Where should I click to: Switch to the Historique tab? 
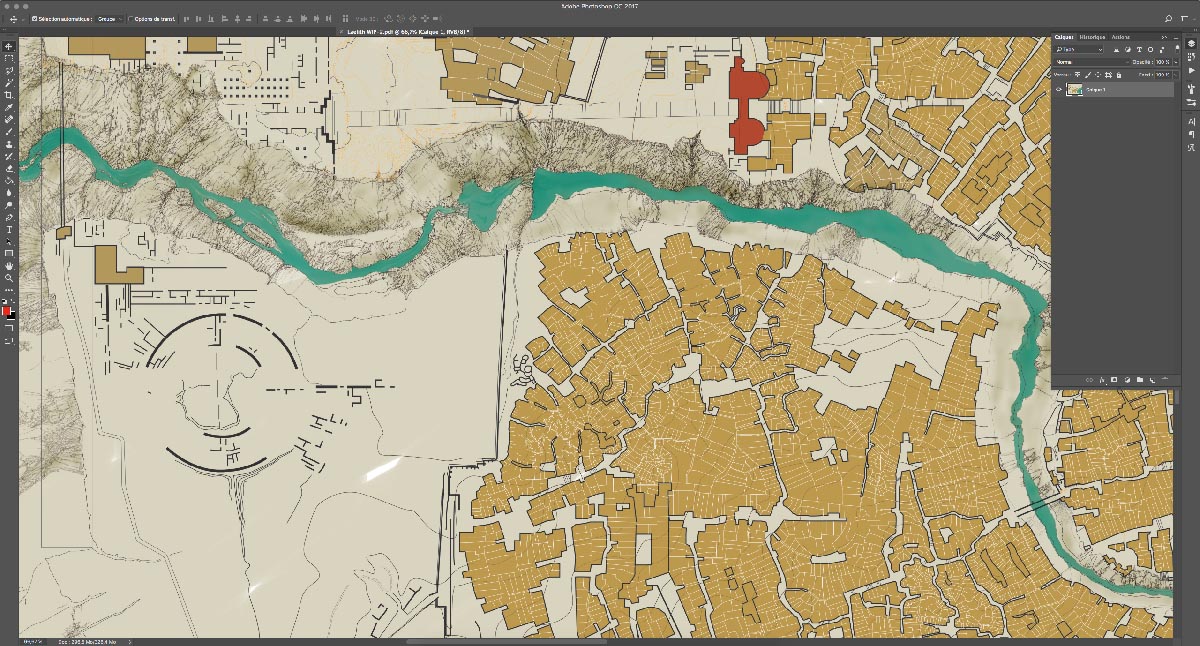point(1092,37)
